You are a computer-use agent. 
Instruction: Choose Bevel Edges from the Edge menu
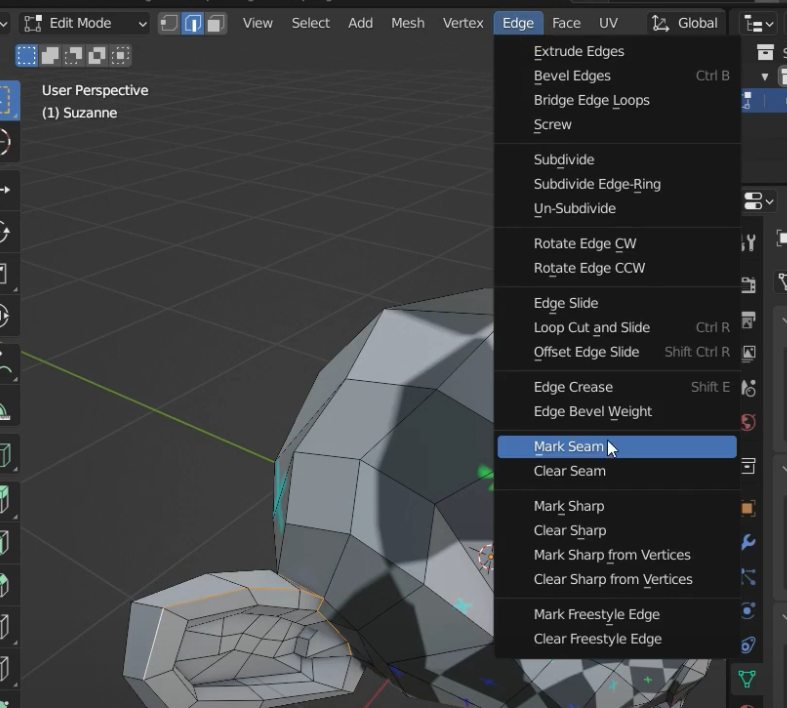click(x=572, y=76)
